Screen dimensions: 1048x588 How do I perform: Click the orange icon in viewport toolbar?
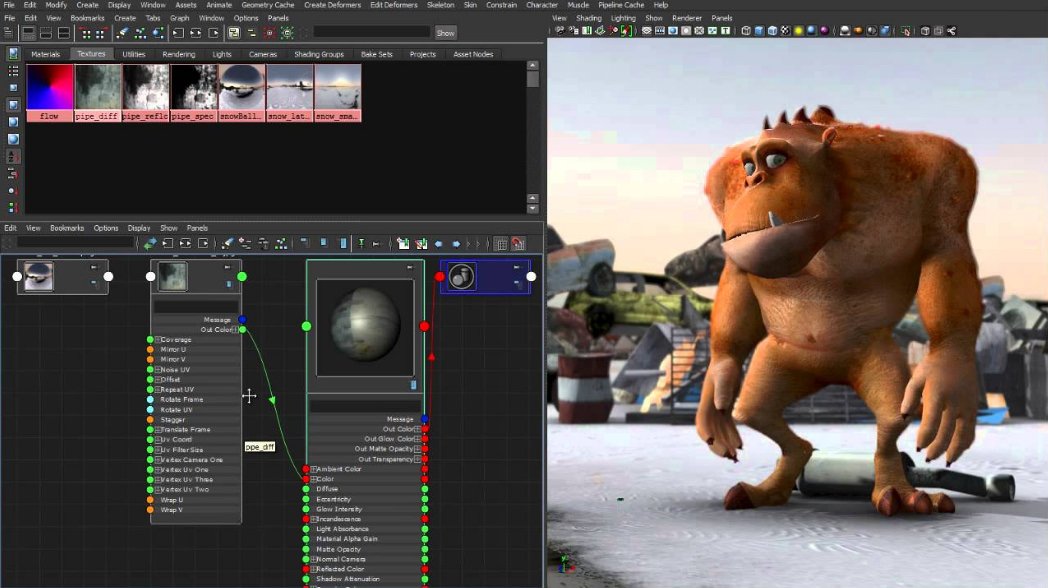[x=858, y=31]
